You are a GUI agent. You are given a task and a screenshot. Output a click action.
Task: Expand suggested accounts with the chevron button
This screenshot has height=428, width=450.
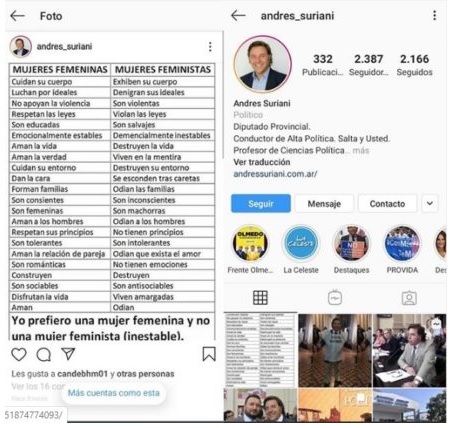pos(430,203)
